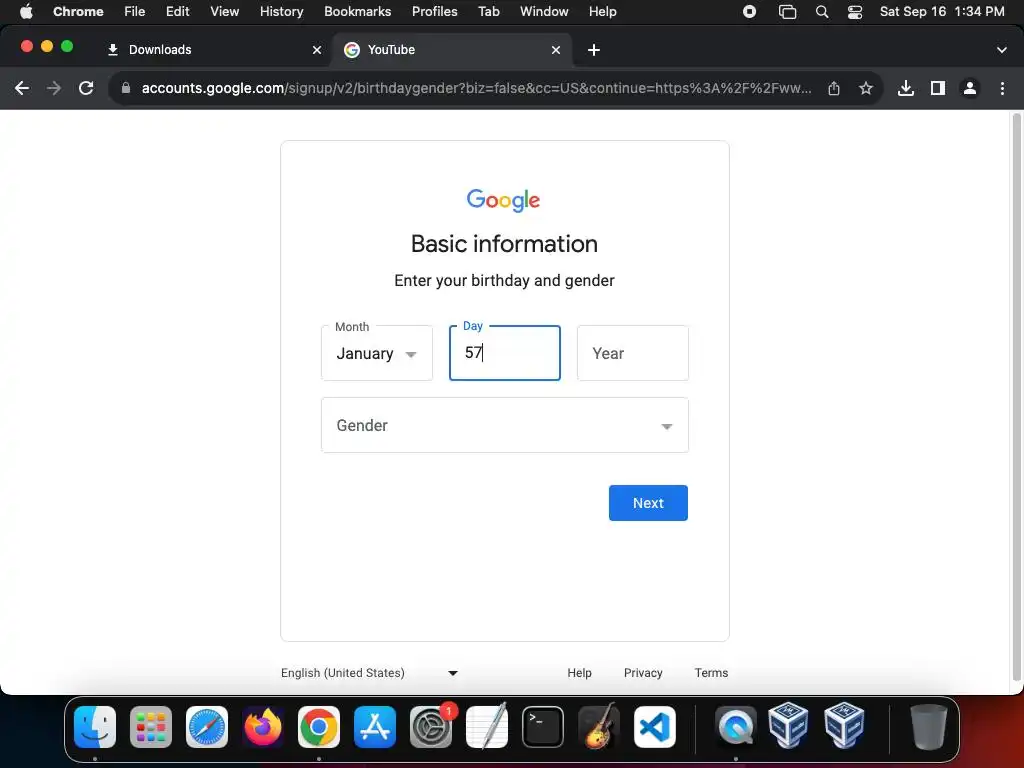Open the language selector English (United States)
This screenshot has width=1024, height=768.
point(370,673)
